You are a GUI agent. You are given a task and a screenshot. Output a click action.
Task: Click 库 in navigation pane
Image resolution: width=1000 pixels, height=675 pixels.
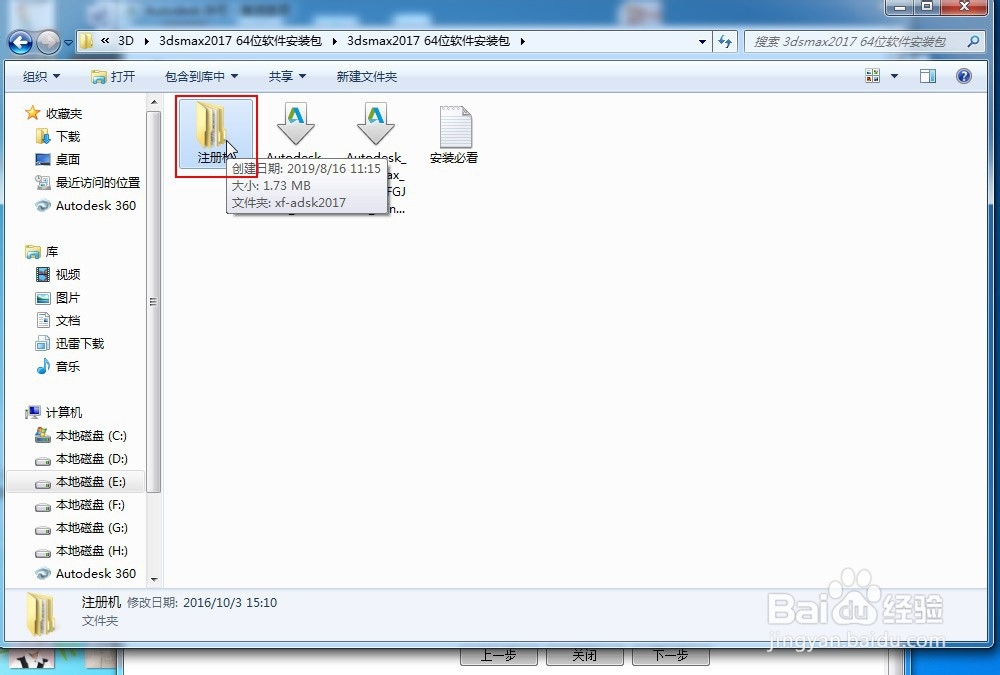[x=52, y=251]
